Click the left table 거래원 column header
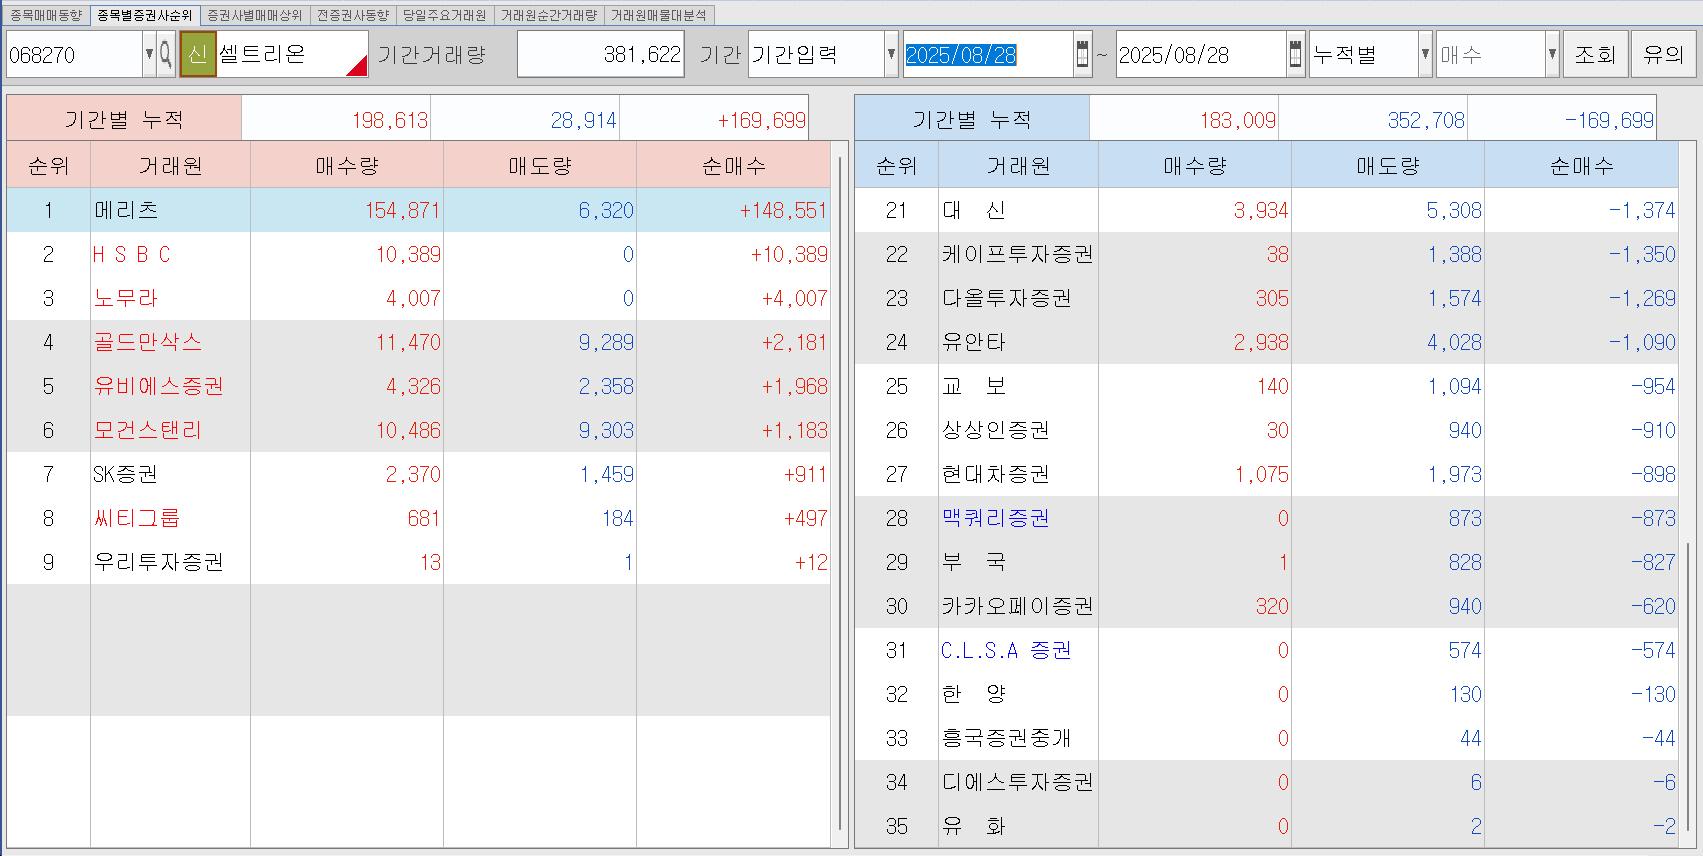 click(170, 166)
